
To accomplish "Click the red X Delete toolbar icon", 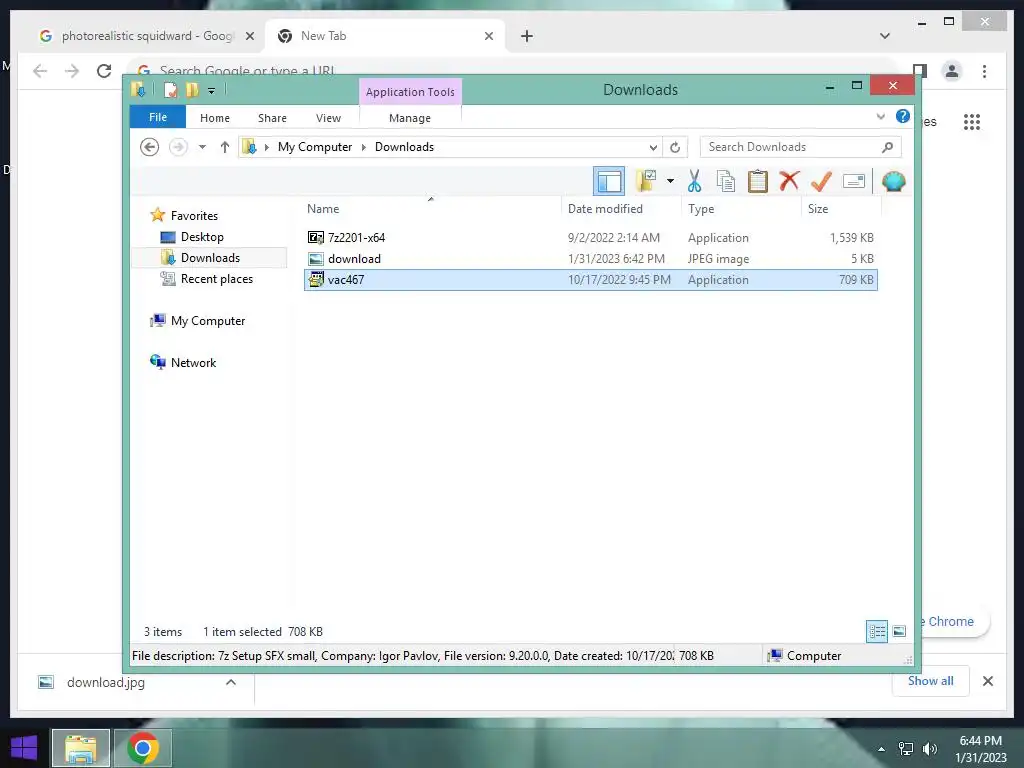I will coord(789,181).
